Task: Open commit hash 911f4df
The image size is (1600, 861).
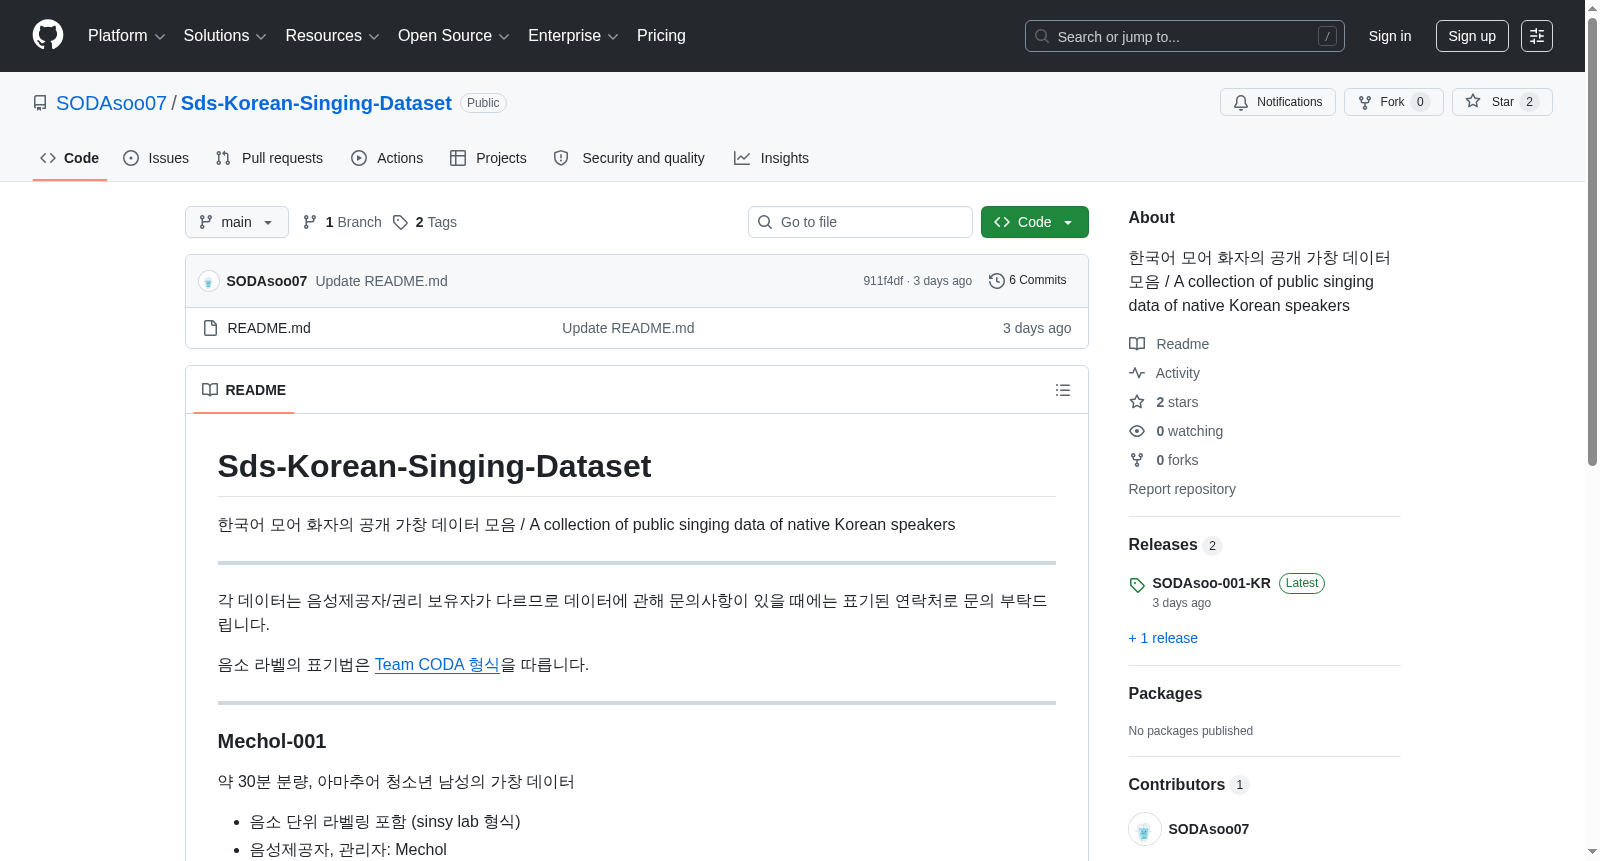Action: click(883, 281)
